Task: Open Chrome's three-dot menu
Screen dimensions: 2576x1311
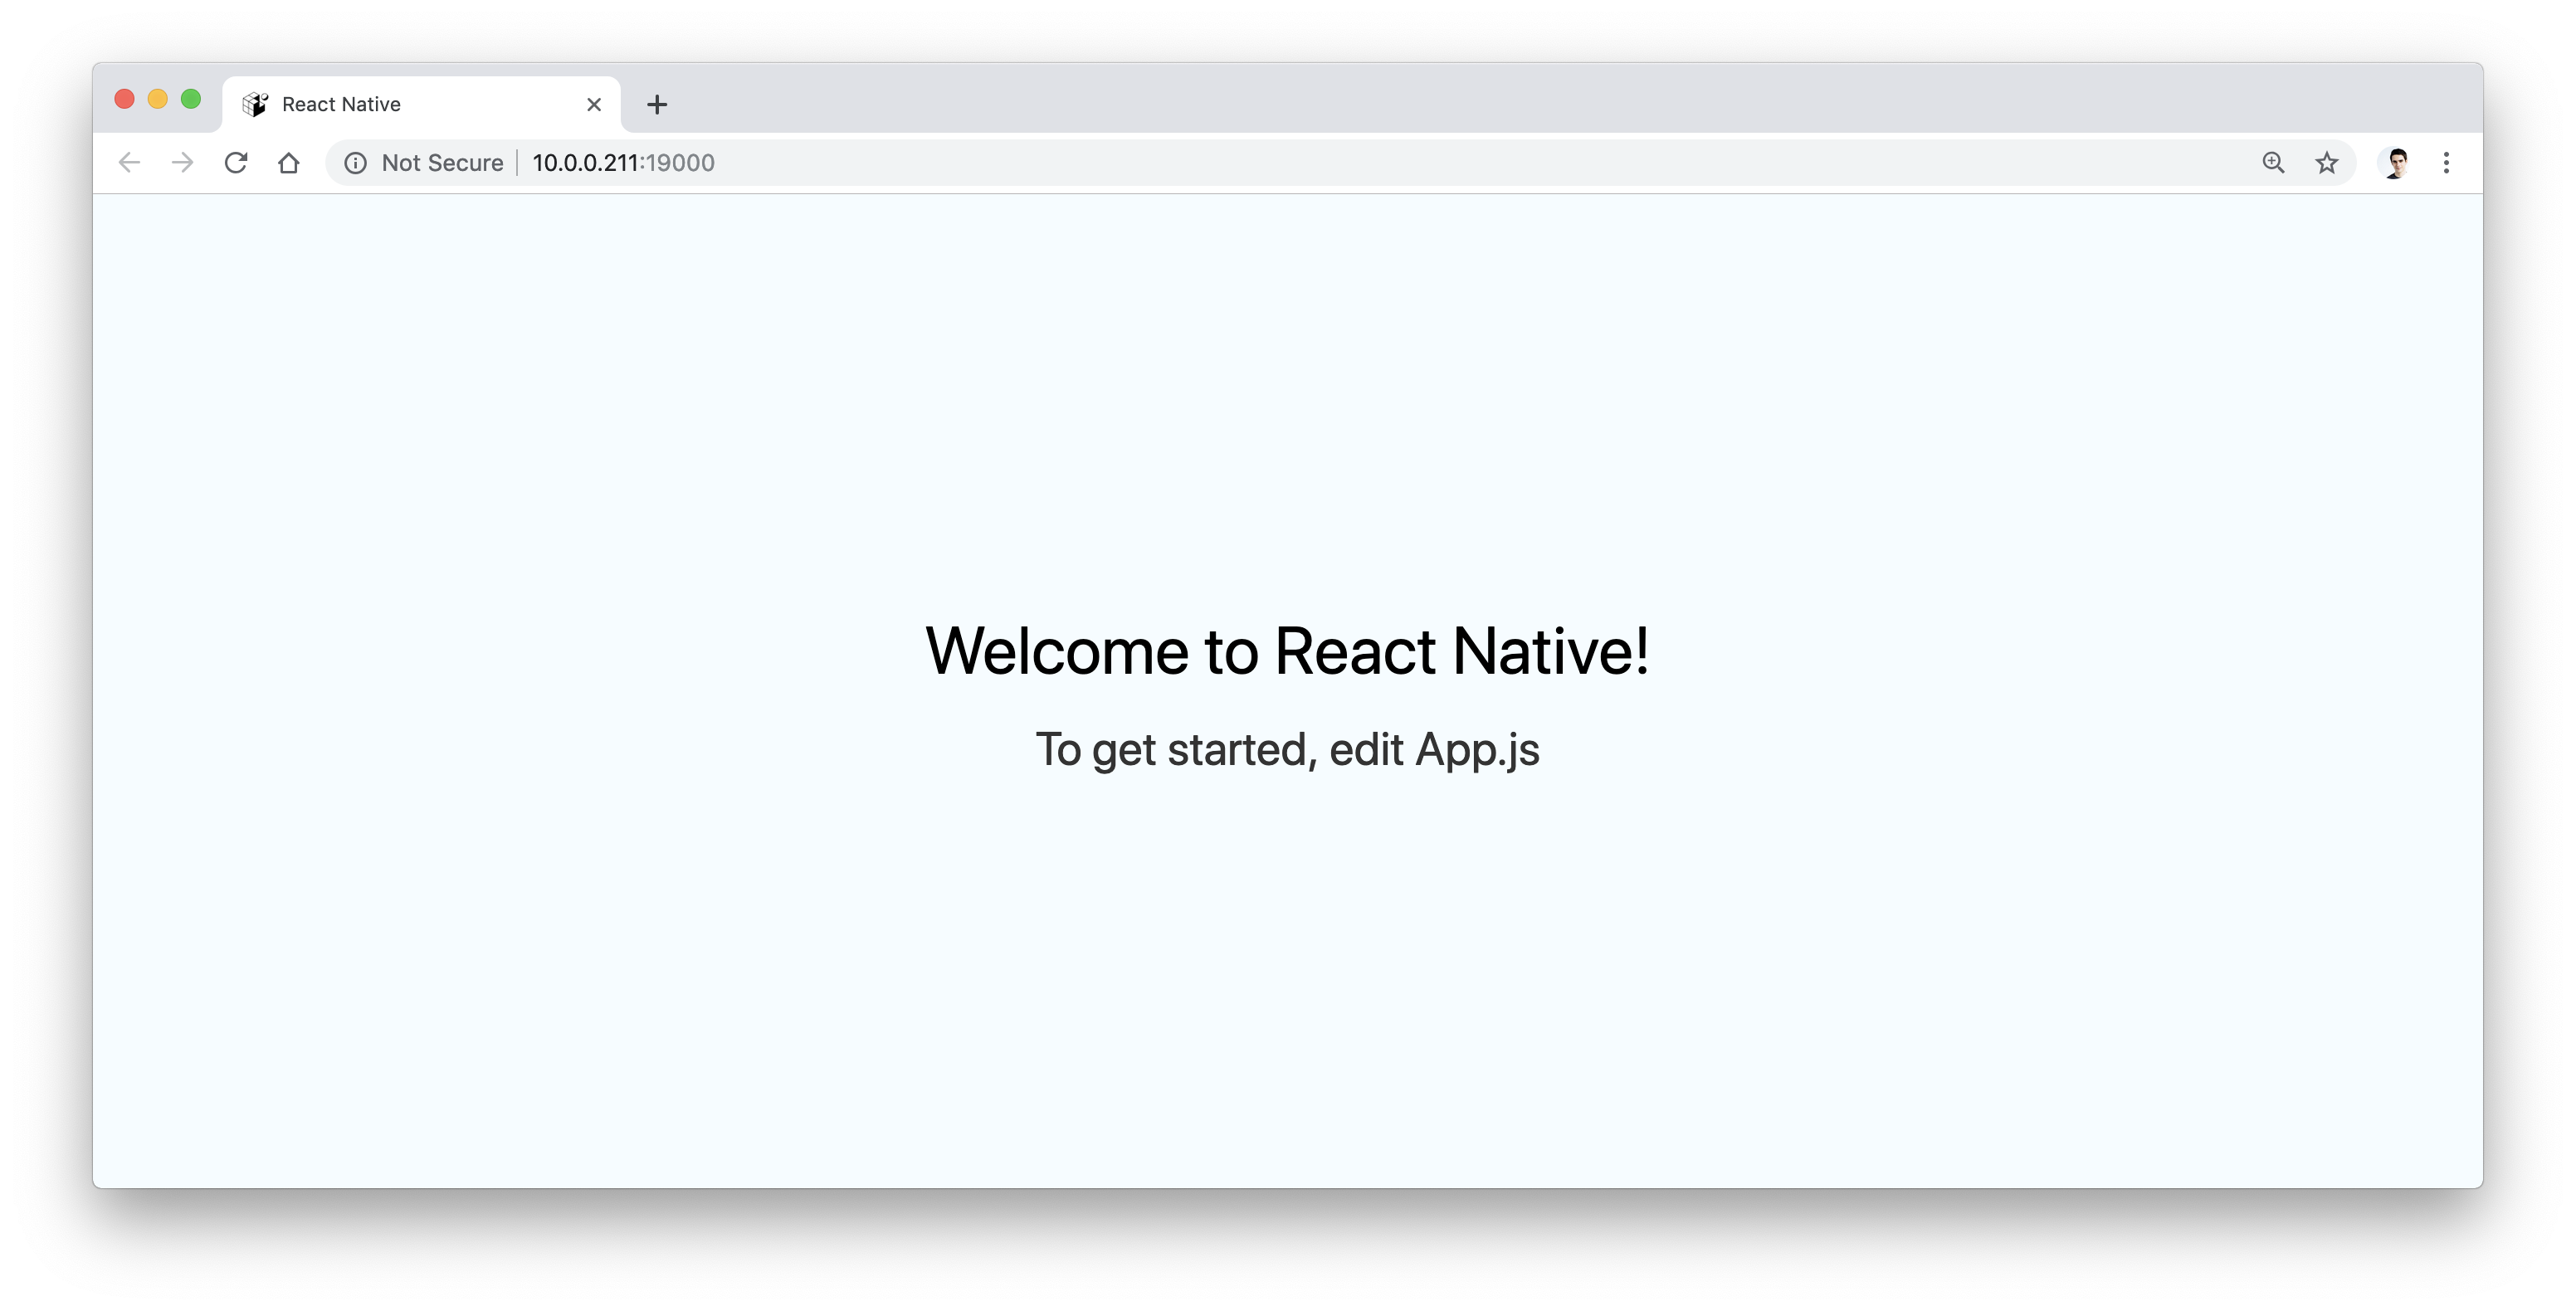Action: pos(2446,162)
